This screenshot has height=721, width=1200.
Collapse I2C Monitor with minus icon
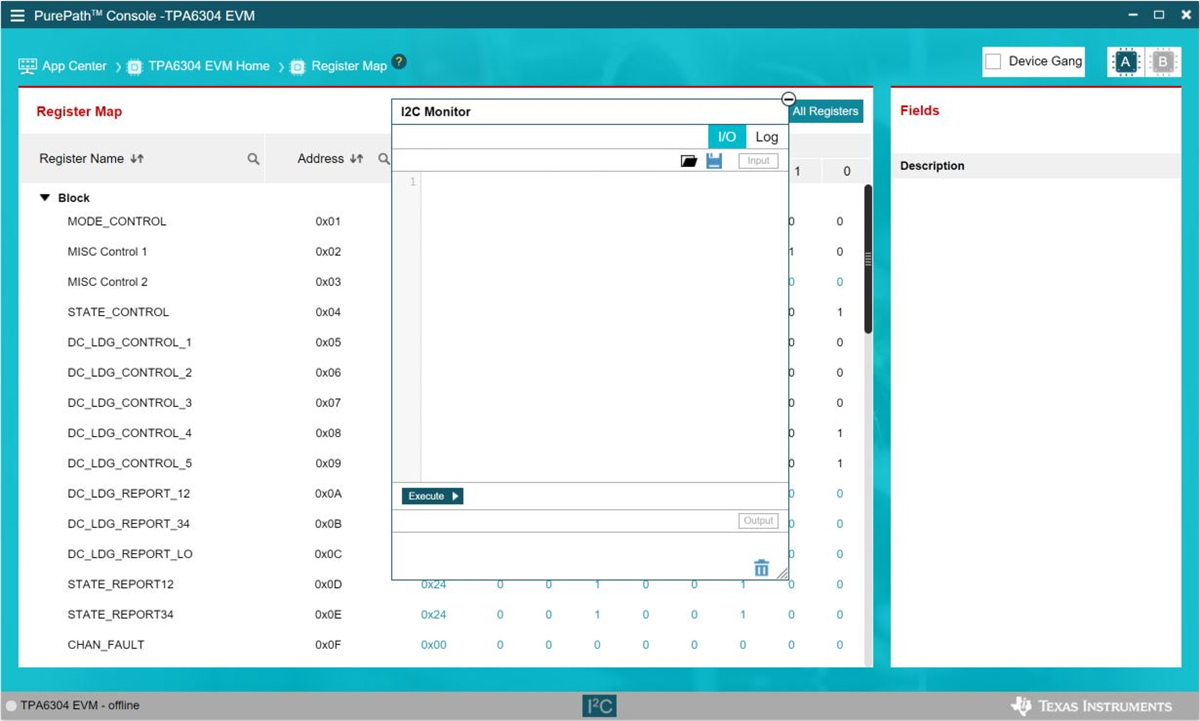pyautogui.click(x=788, y=99)
